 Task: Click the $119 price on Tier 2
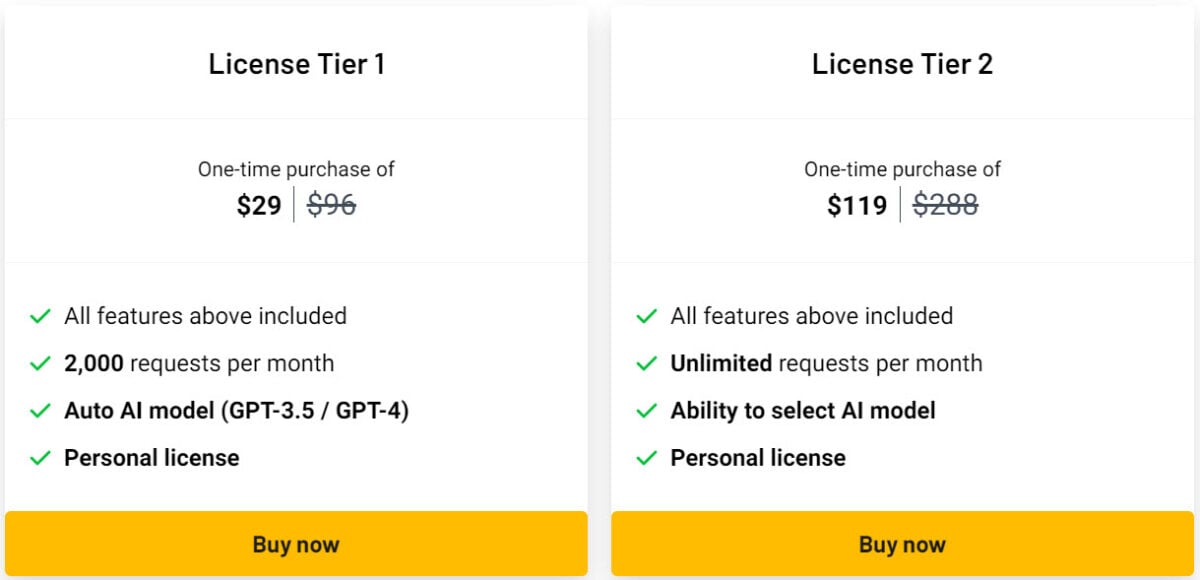pyautogui.click(x=857, y=205)
